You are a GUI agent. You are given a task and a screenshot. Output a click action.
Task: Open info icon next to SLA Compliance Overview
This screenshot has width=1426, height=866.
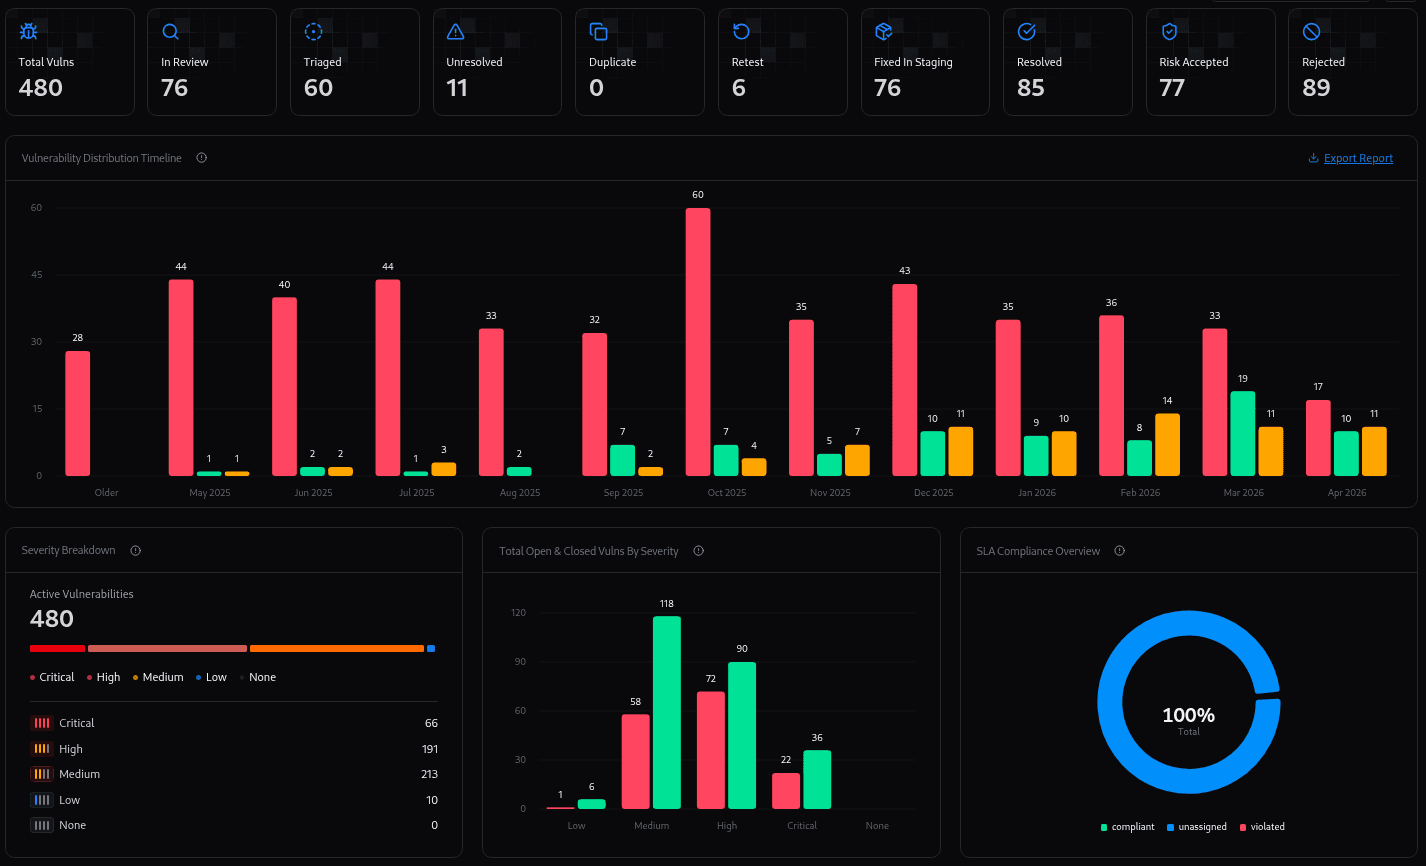click(x=1120, y=551)
